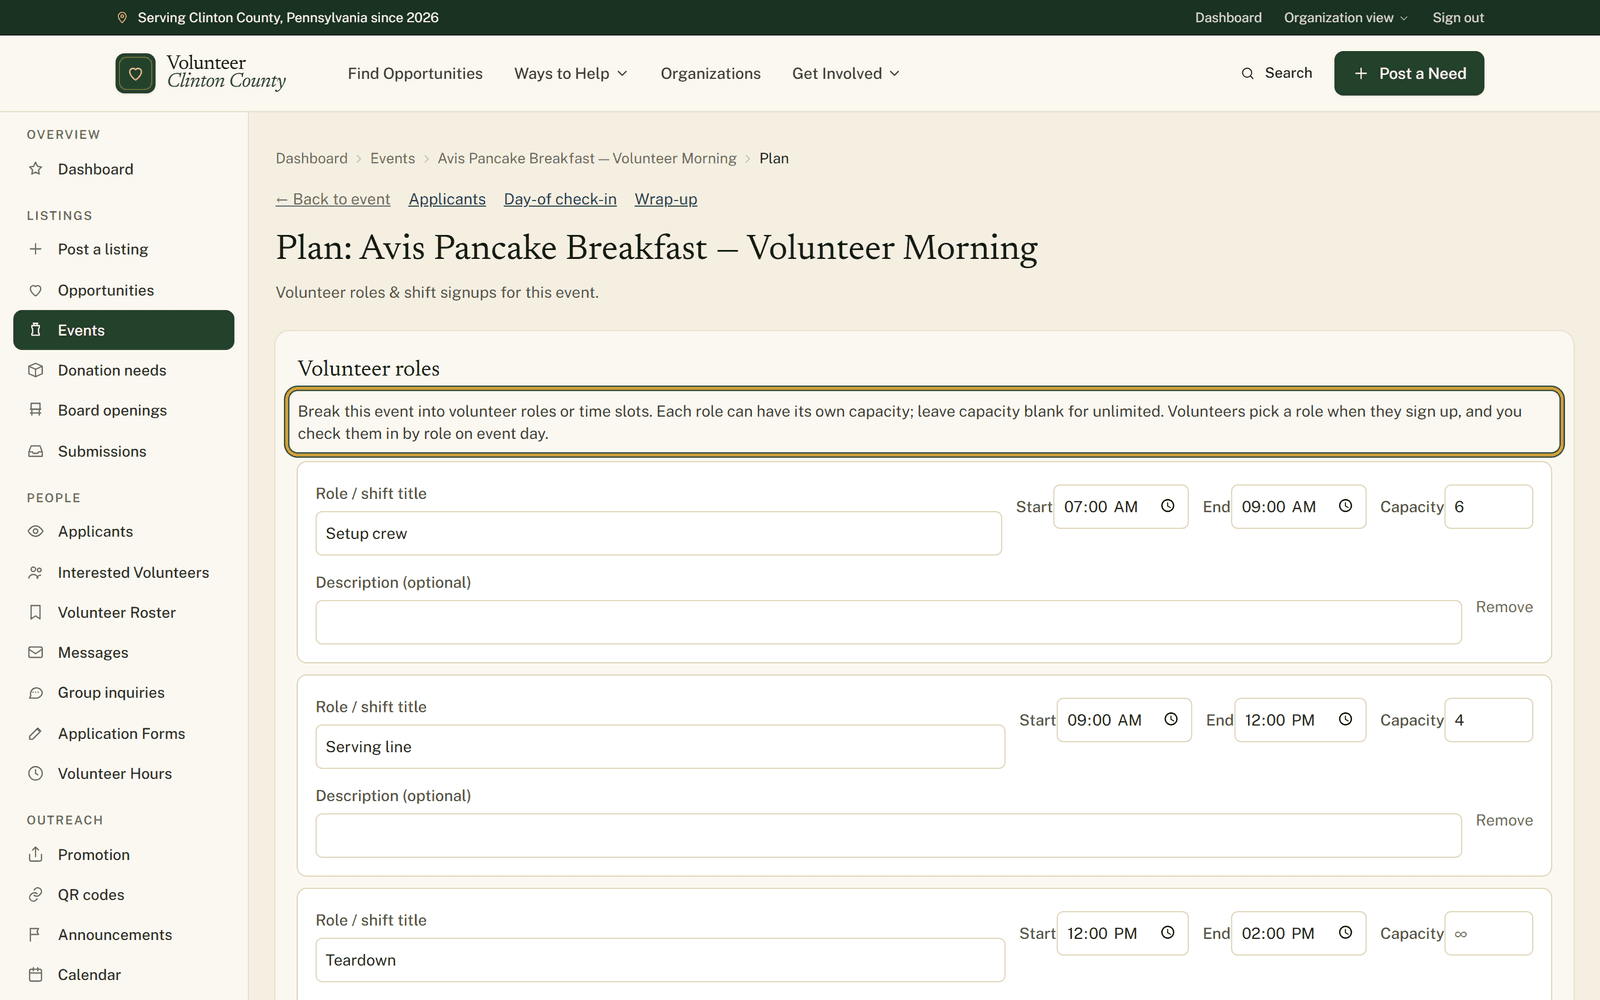Image resolution: width=1600 pixels, height=1000 pixels.
Task: Click the plus icon beside Post a listing
Action: coord(36,249)
